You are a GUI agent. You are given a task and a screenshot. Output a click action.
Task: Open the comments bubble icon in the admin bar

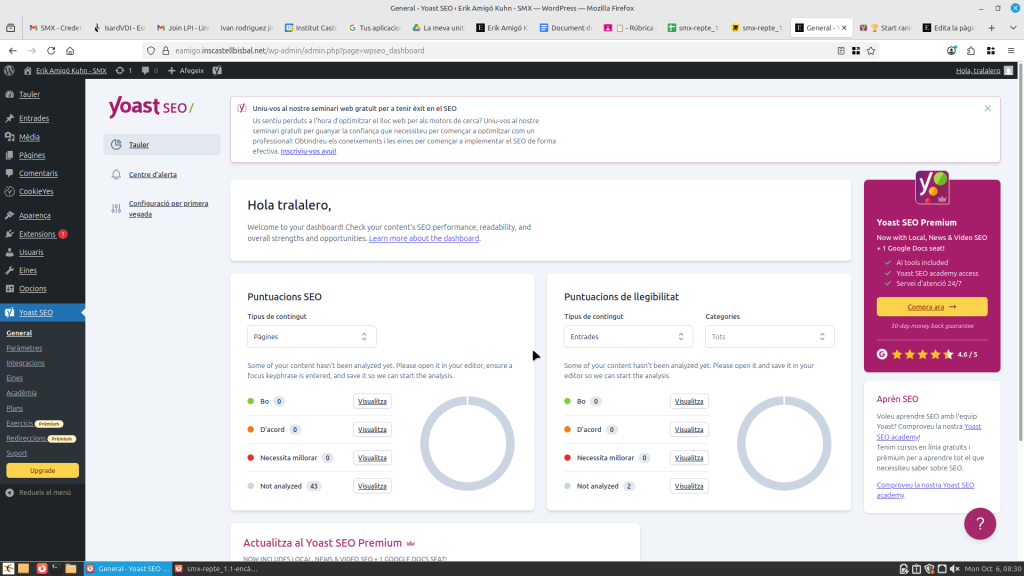coord(145,70)
